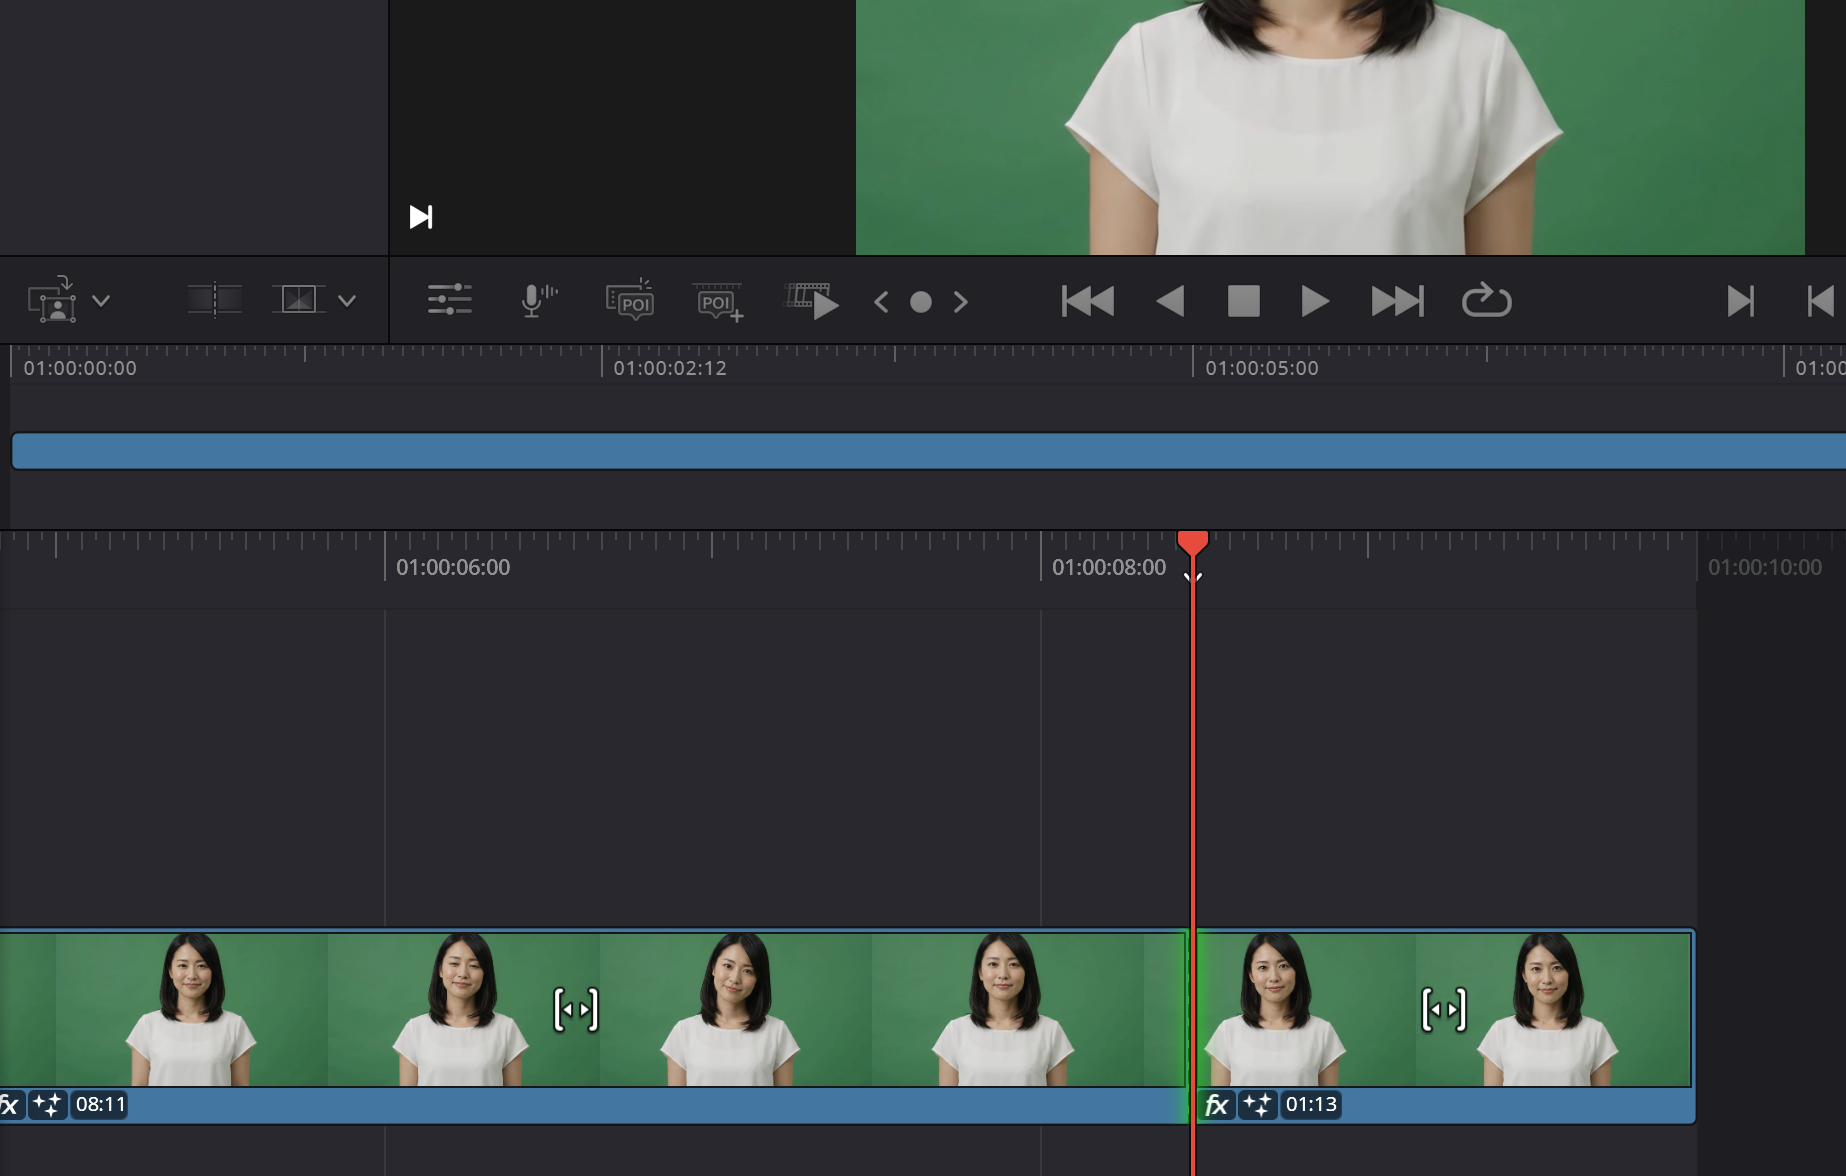The height and width of the screenshot is (1176, 1846).
Task: Click the 08:11 clip duration label
Action: pyautogui.click(x=101, y=1105)
